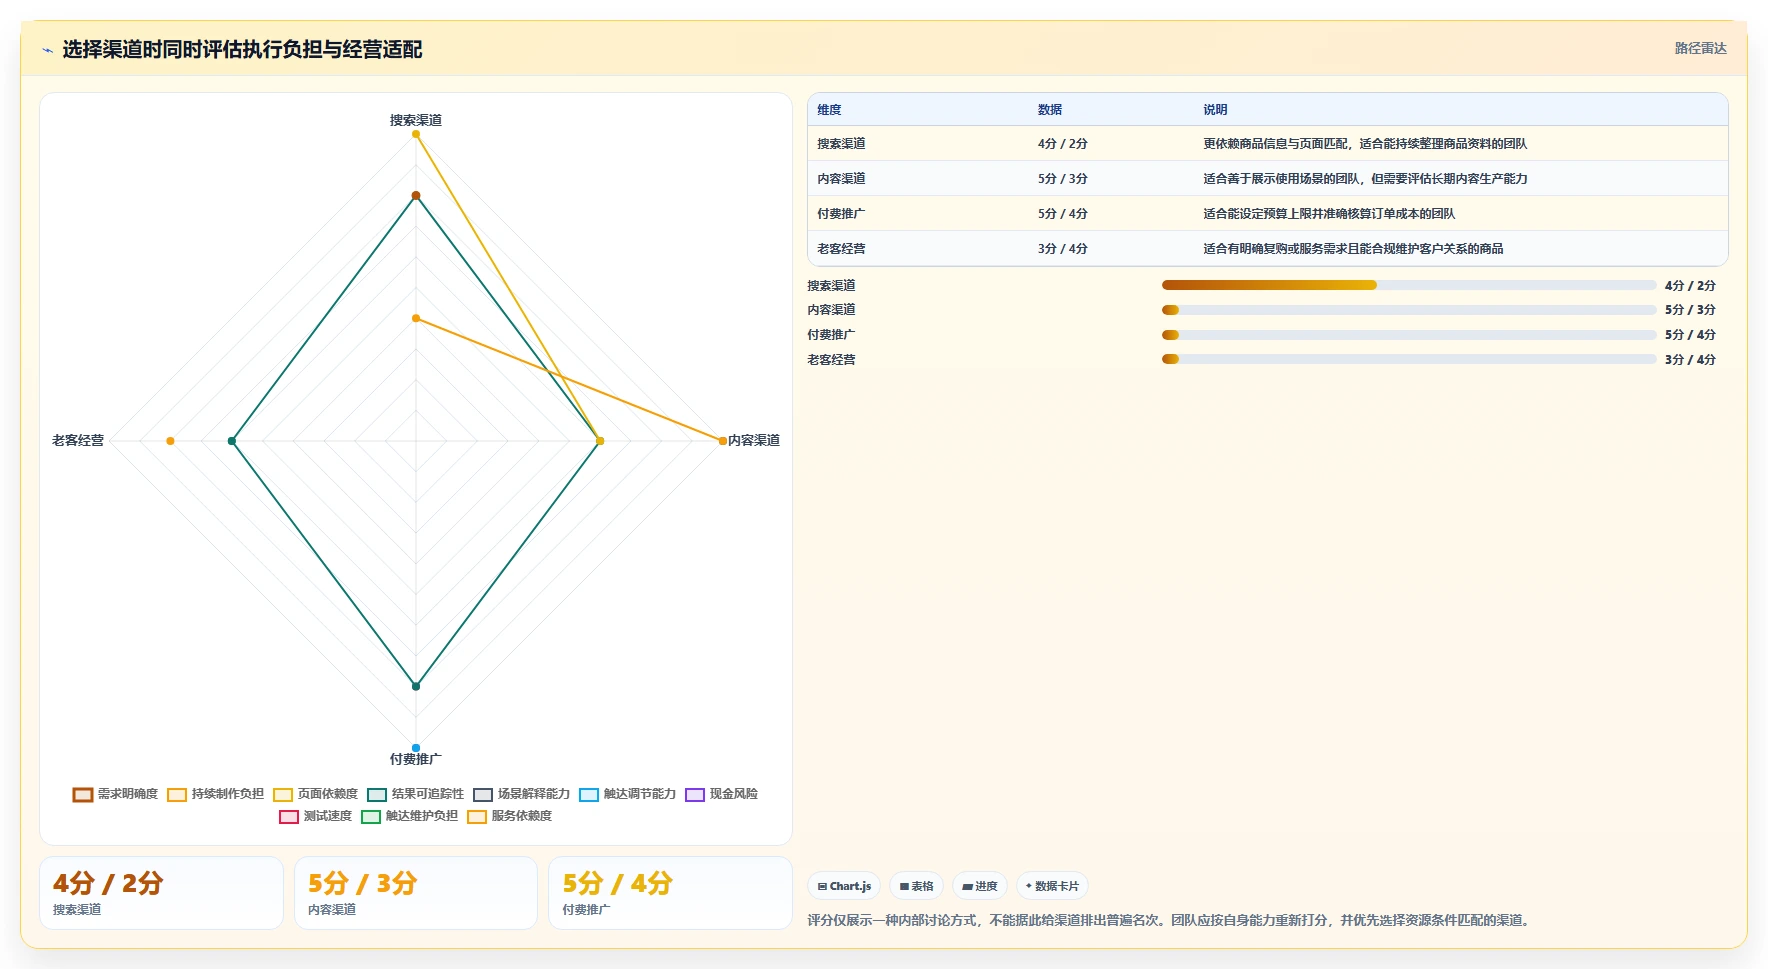1768x969 pixels.
Task: Toggle the 持续制作负担 legend series
Action: pyautogui.click(x=215, y=794)
